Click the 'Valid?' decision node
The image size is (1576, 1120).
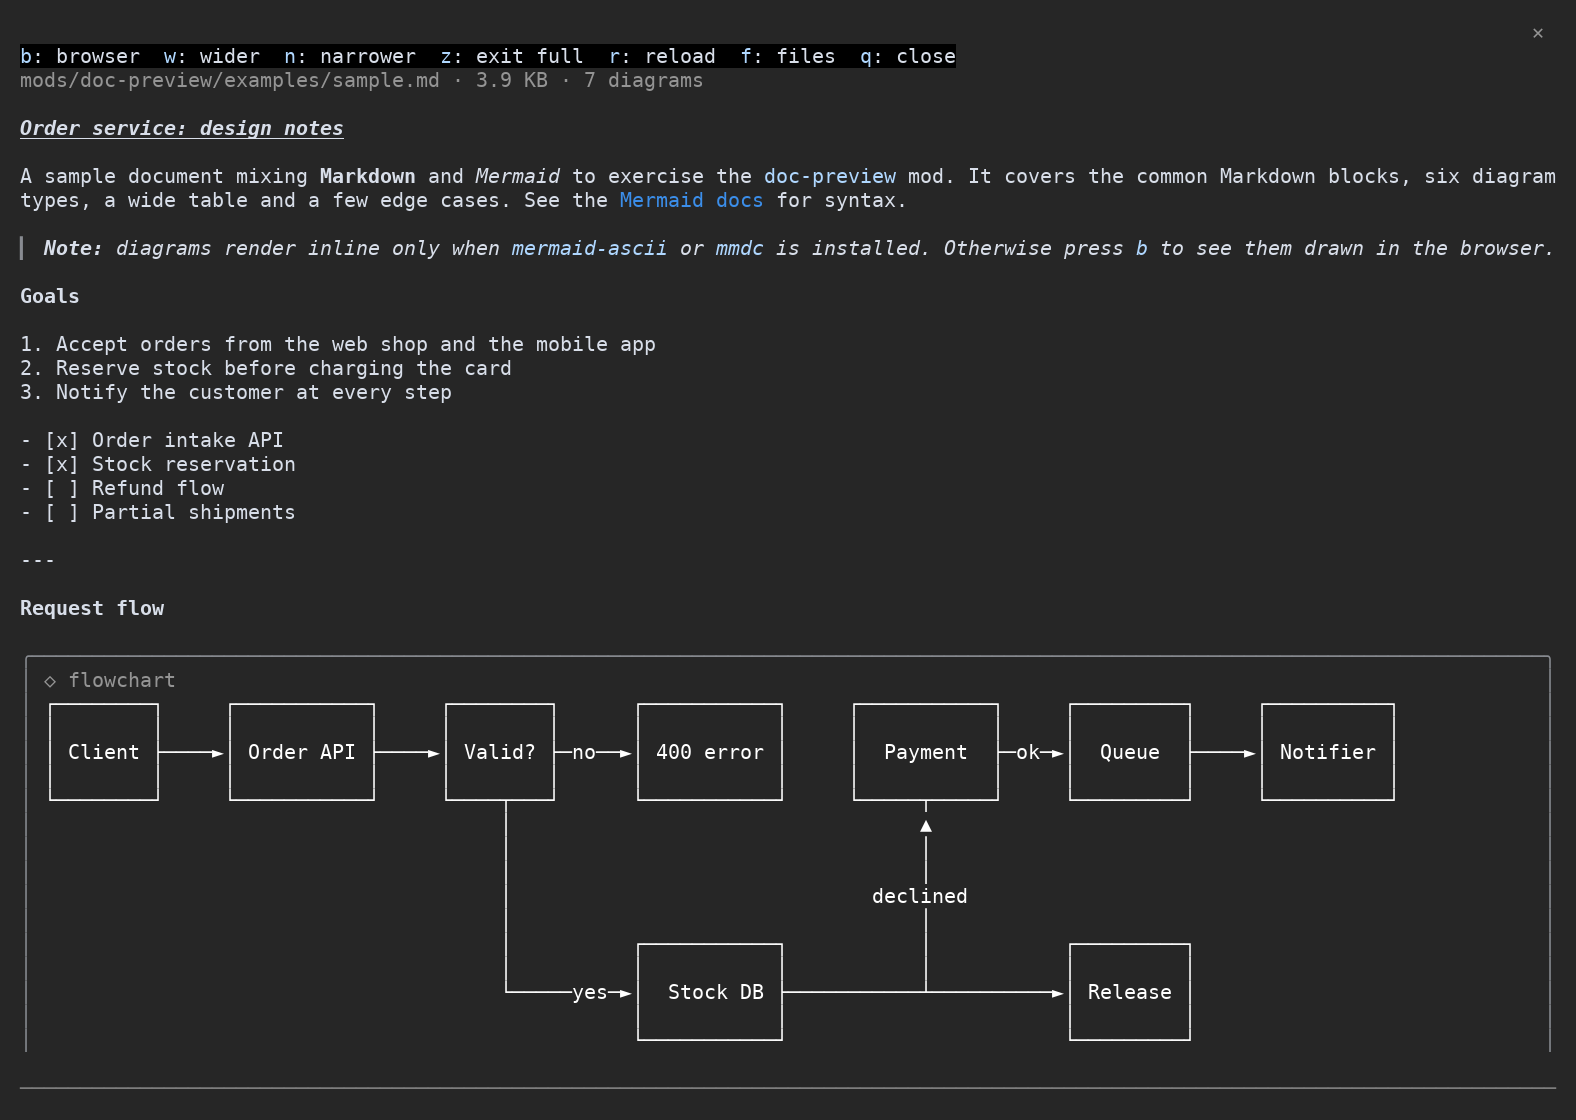[x=500, y=752]
